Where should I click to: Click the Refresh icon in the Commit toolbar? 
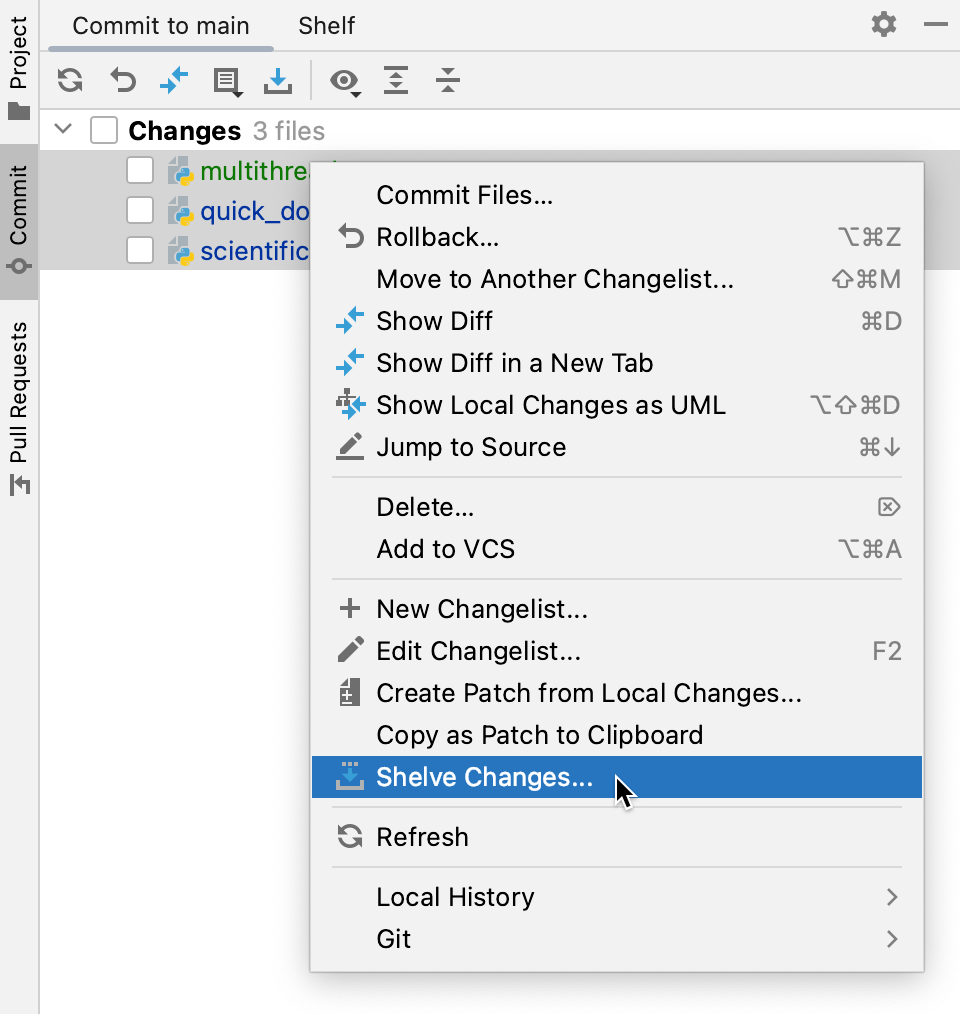(69, 81)
